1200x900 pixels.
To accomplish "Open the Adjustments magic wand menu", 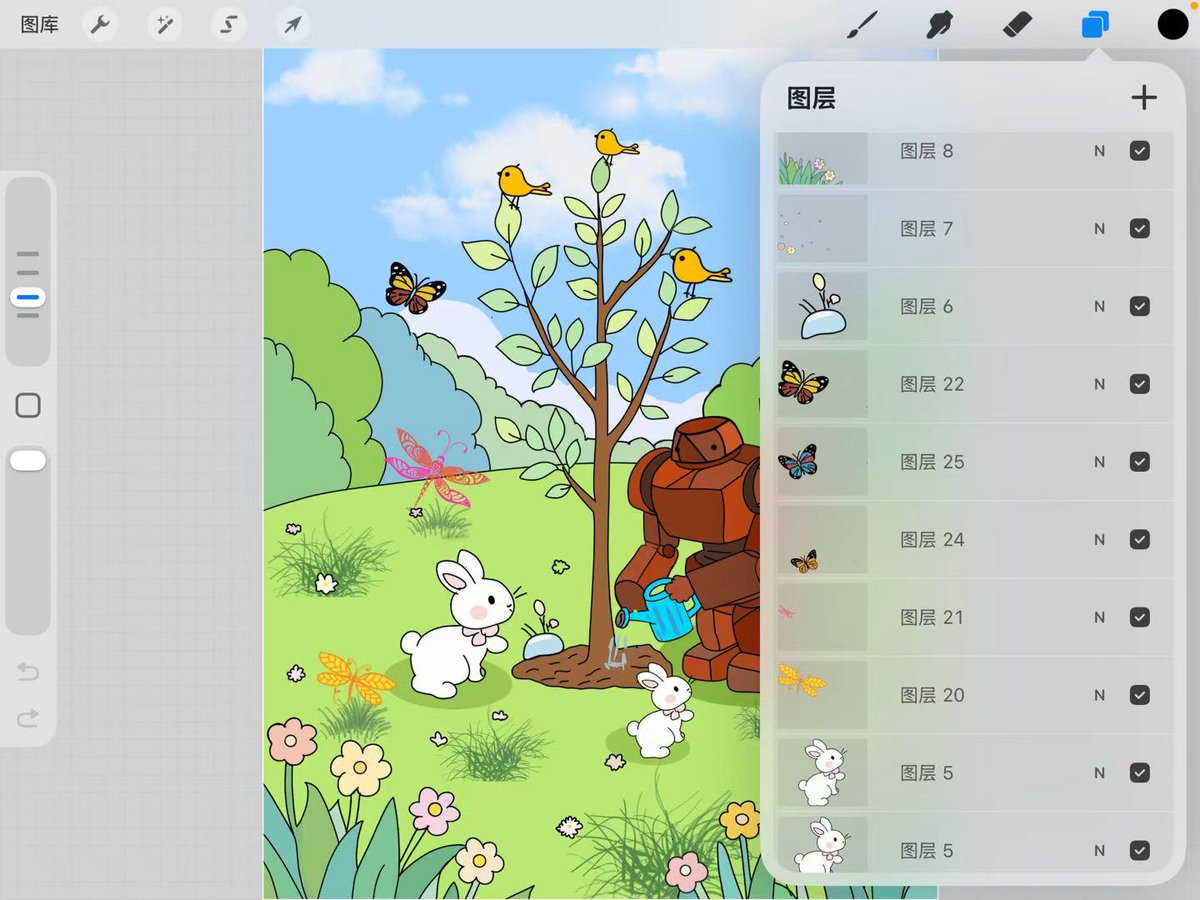I will coord(164,25).
